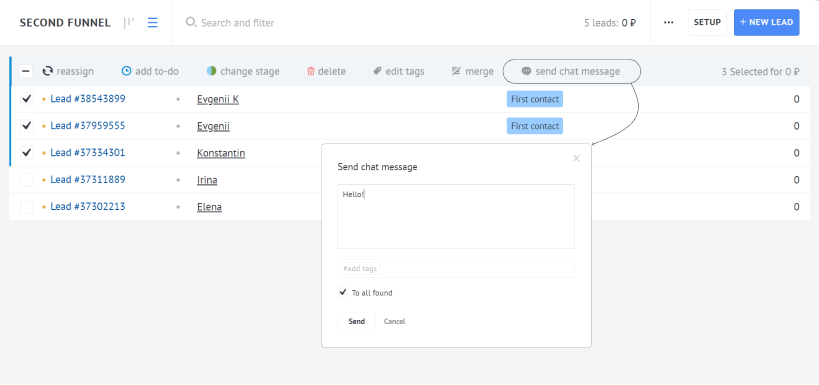Click the SECOND FUNNEL title

[x=65, y=23]
